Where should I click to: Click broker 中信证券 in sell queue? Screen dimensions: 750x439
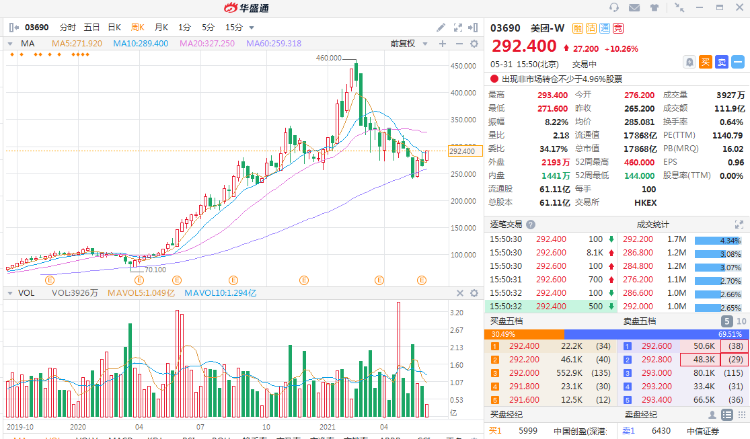click(703, 431)
